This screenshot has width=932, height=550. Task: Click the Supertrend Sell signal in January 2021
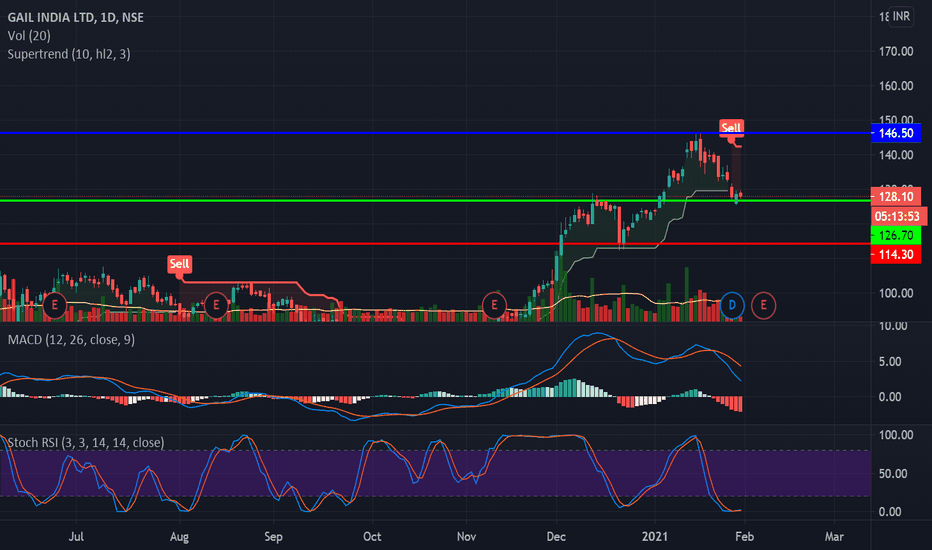731,127
